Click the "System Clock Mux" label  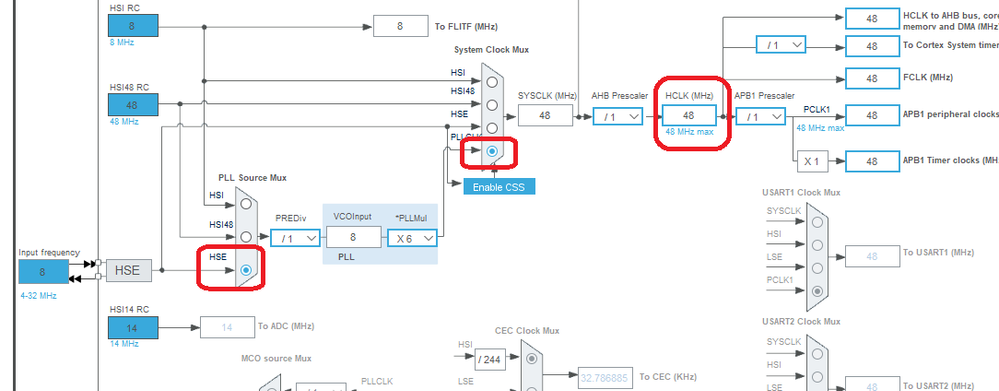[x=491, y=50]
